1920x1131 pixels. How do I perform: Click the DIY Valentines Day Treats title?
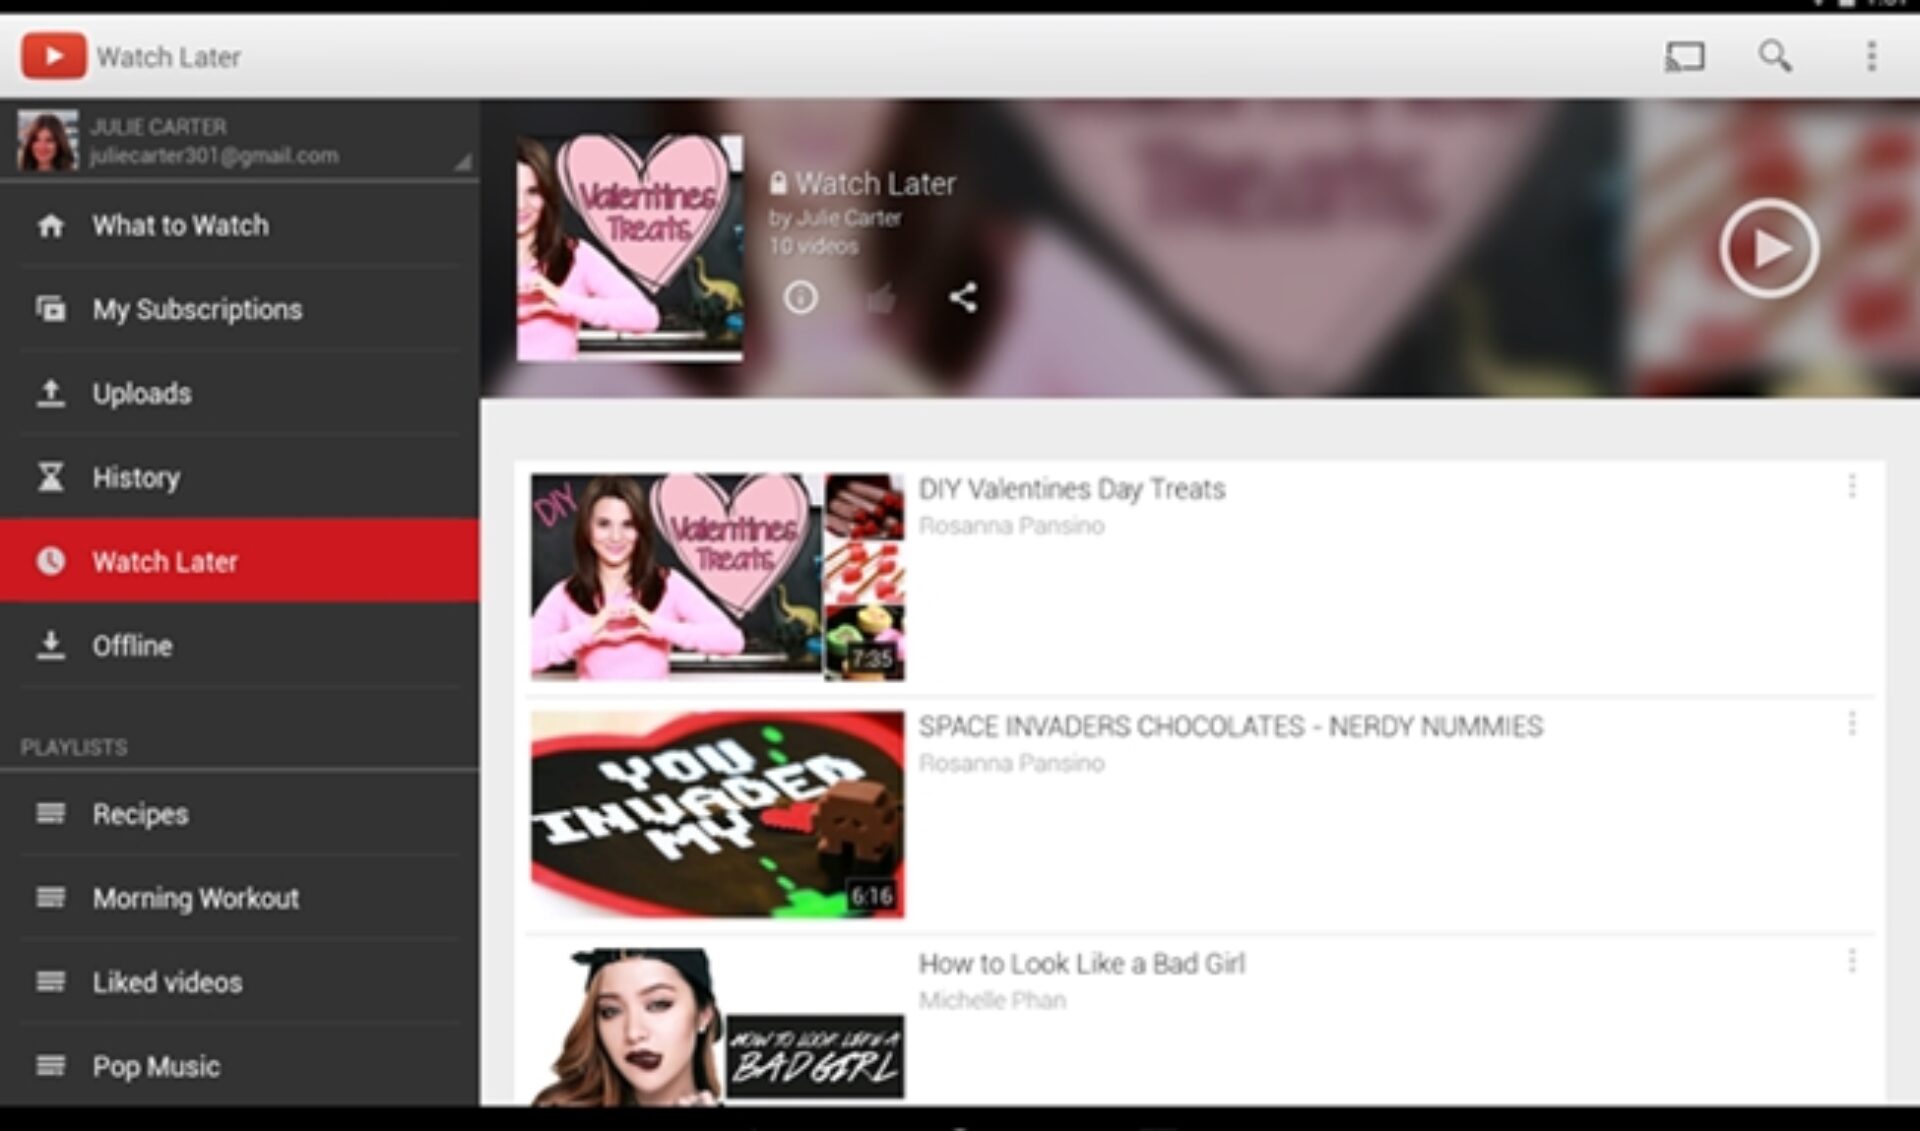pos(1072,489)
